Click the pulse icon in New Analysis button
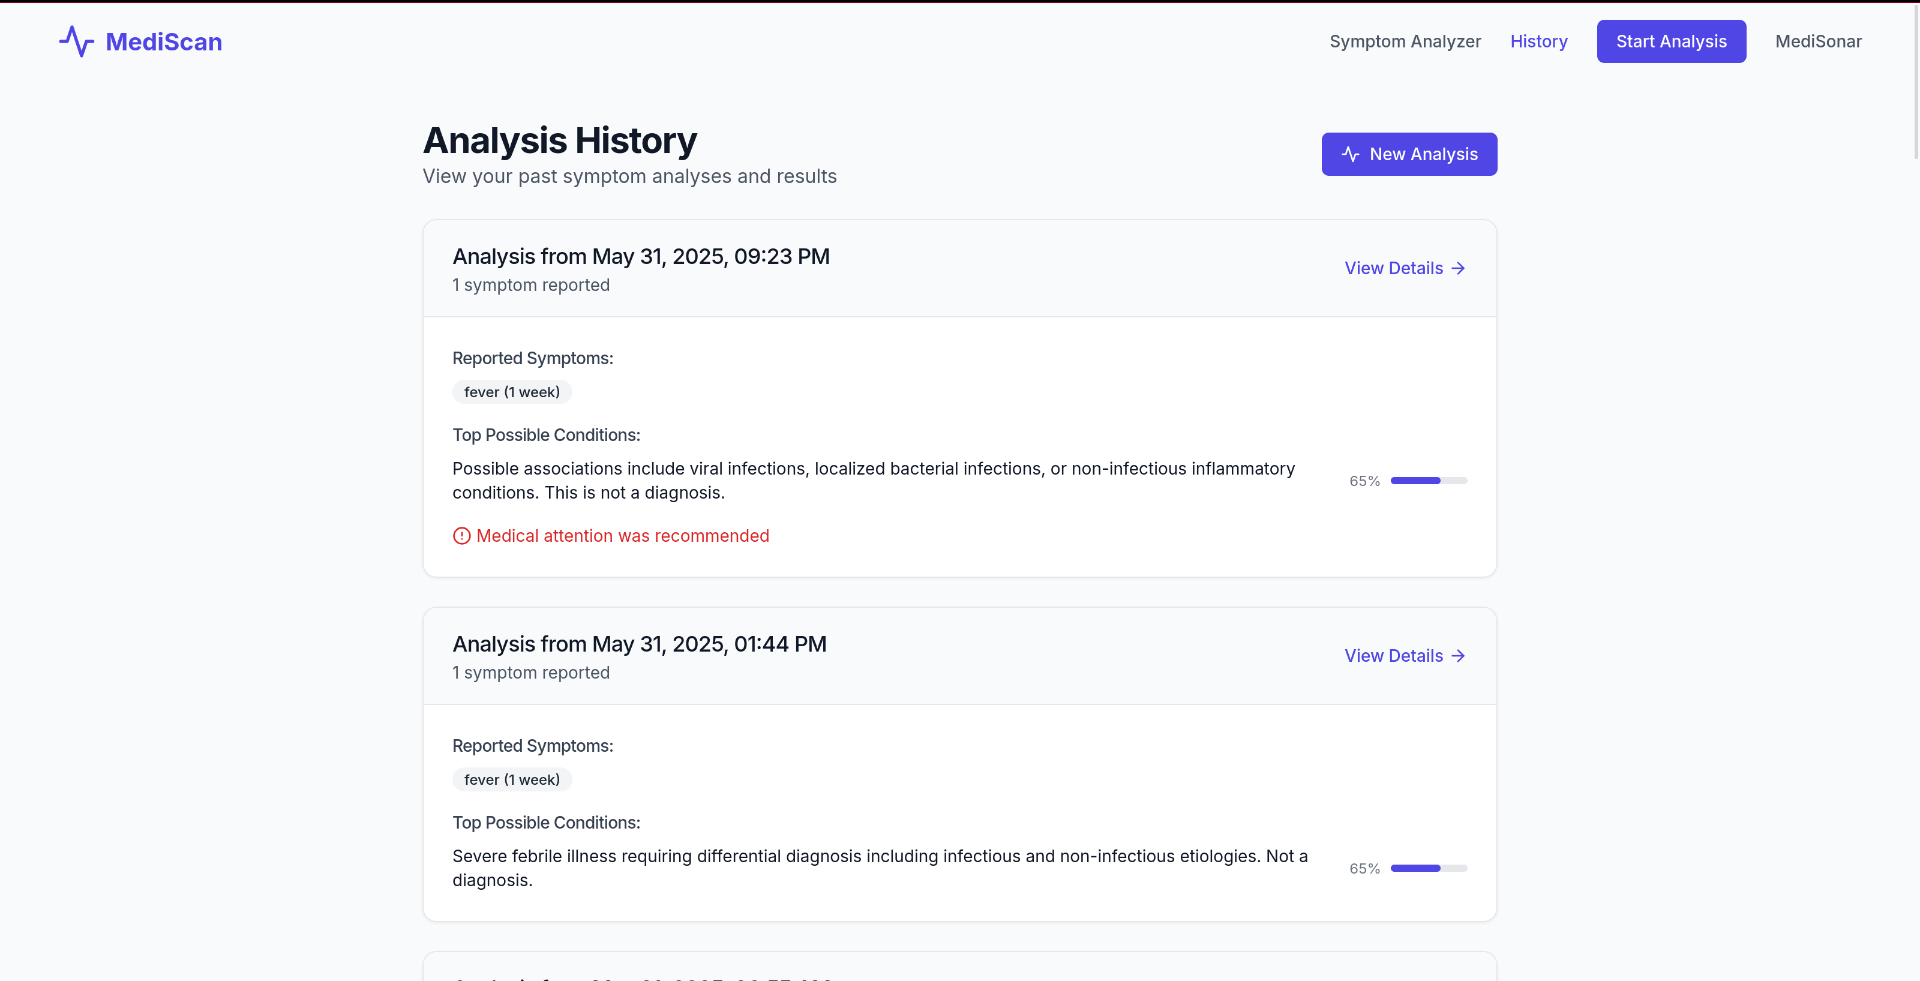 (x=1350, y=154)
